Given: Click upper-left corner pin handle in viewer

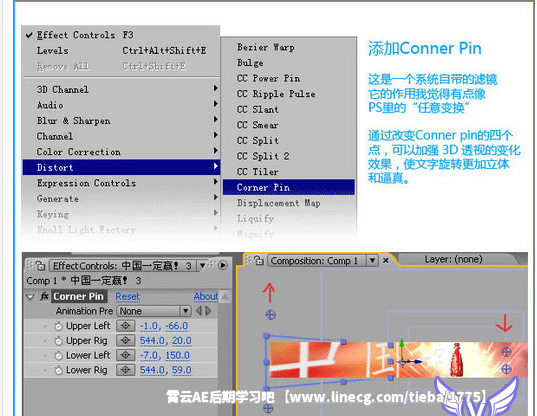Looking at the screenshot, I should tap(271, 315).
